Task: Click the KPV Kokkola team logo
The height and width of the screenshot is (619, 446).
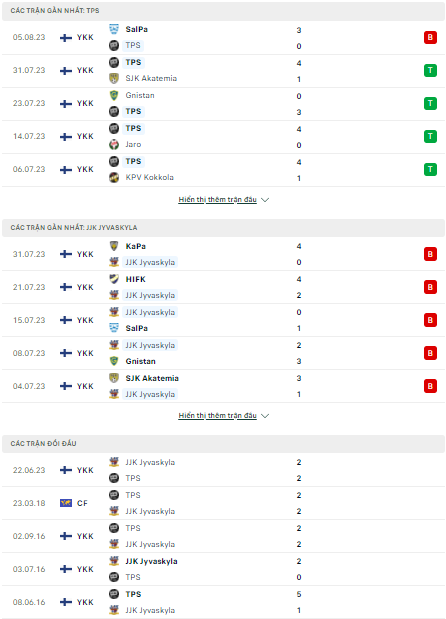Action: point(114,178)
